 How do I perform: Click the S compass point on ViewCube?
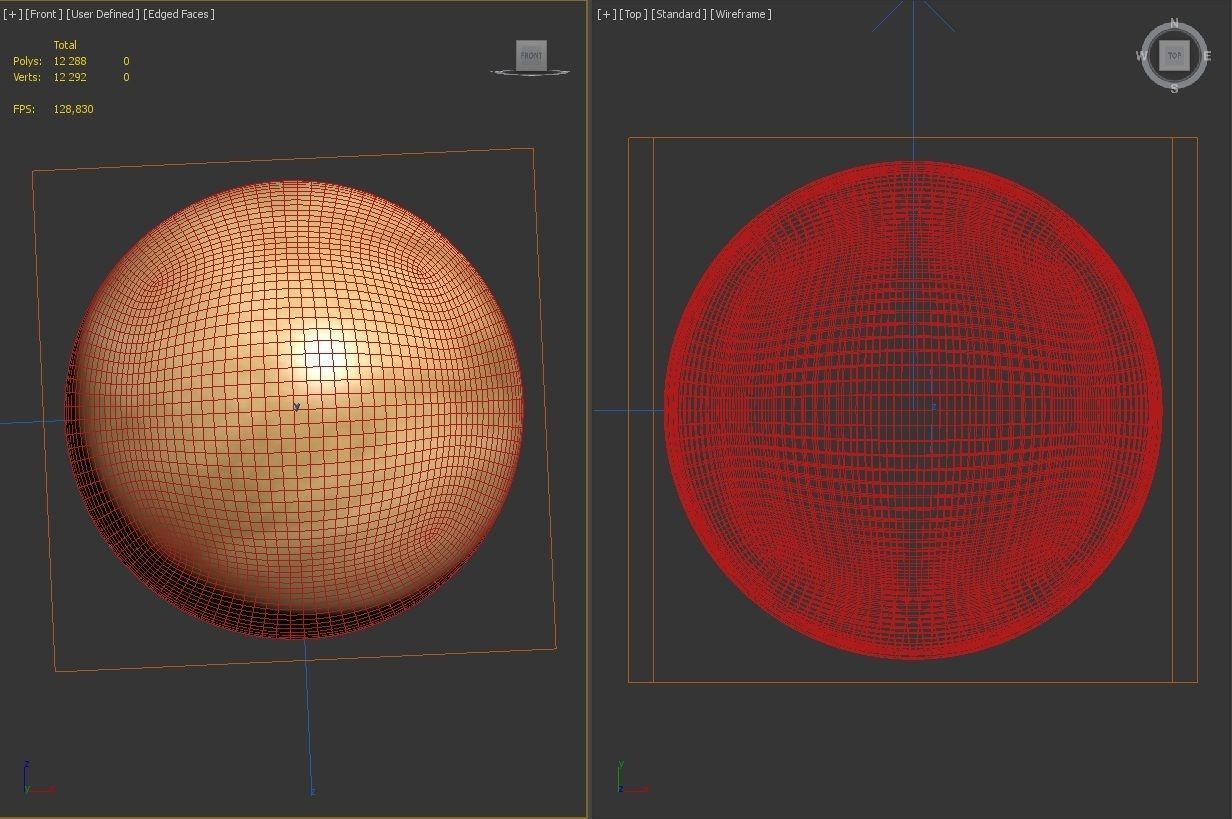pyautogui.click(x=1174, y=89)
